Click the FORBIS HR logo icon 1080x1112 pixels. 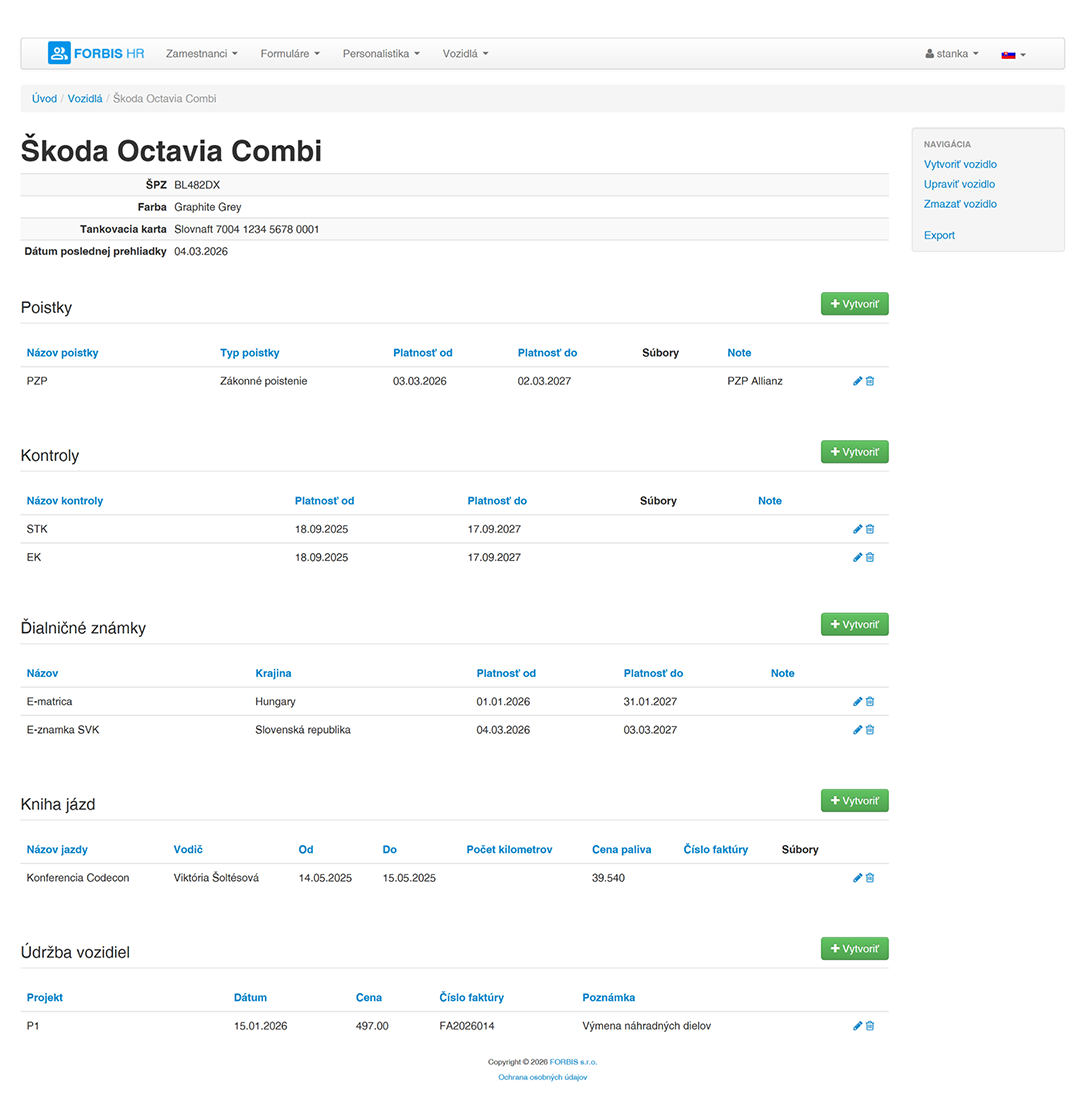(x=59, y=53)
